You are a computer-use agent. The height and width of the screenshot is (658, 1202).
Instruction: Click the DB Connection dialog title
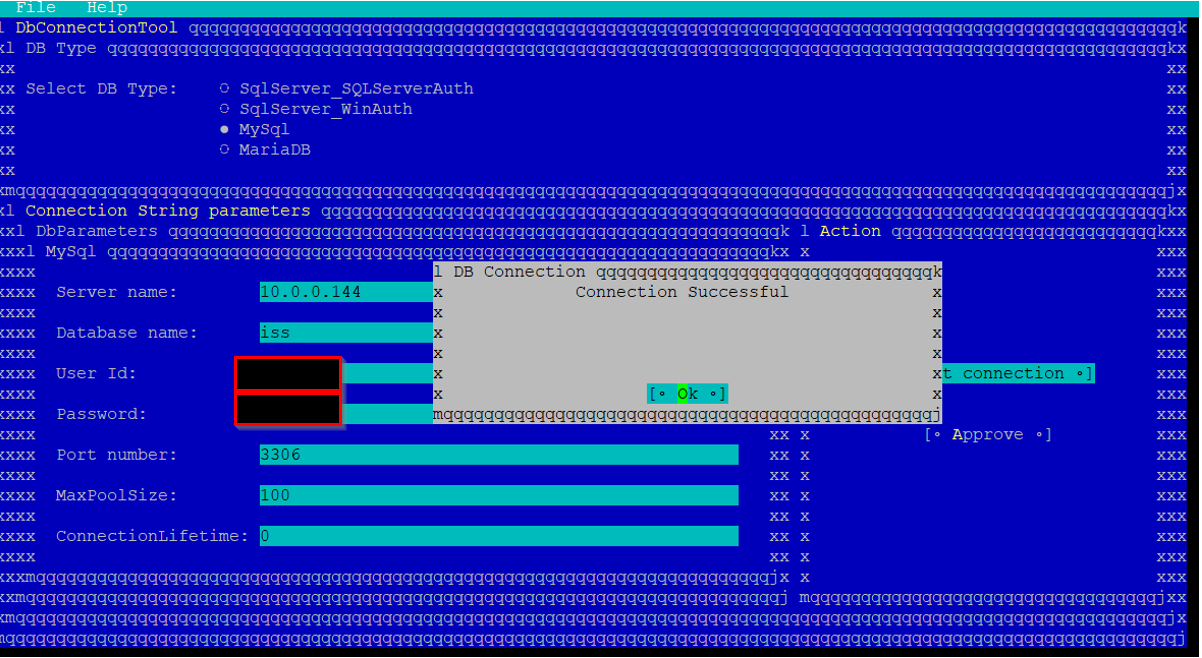pyautogui.click(x=519, y=272)
